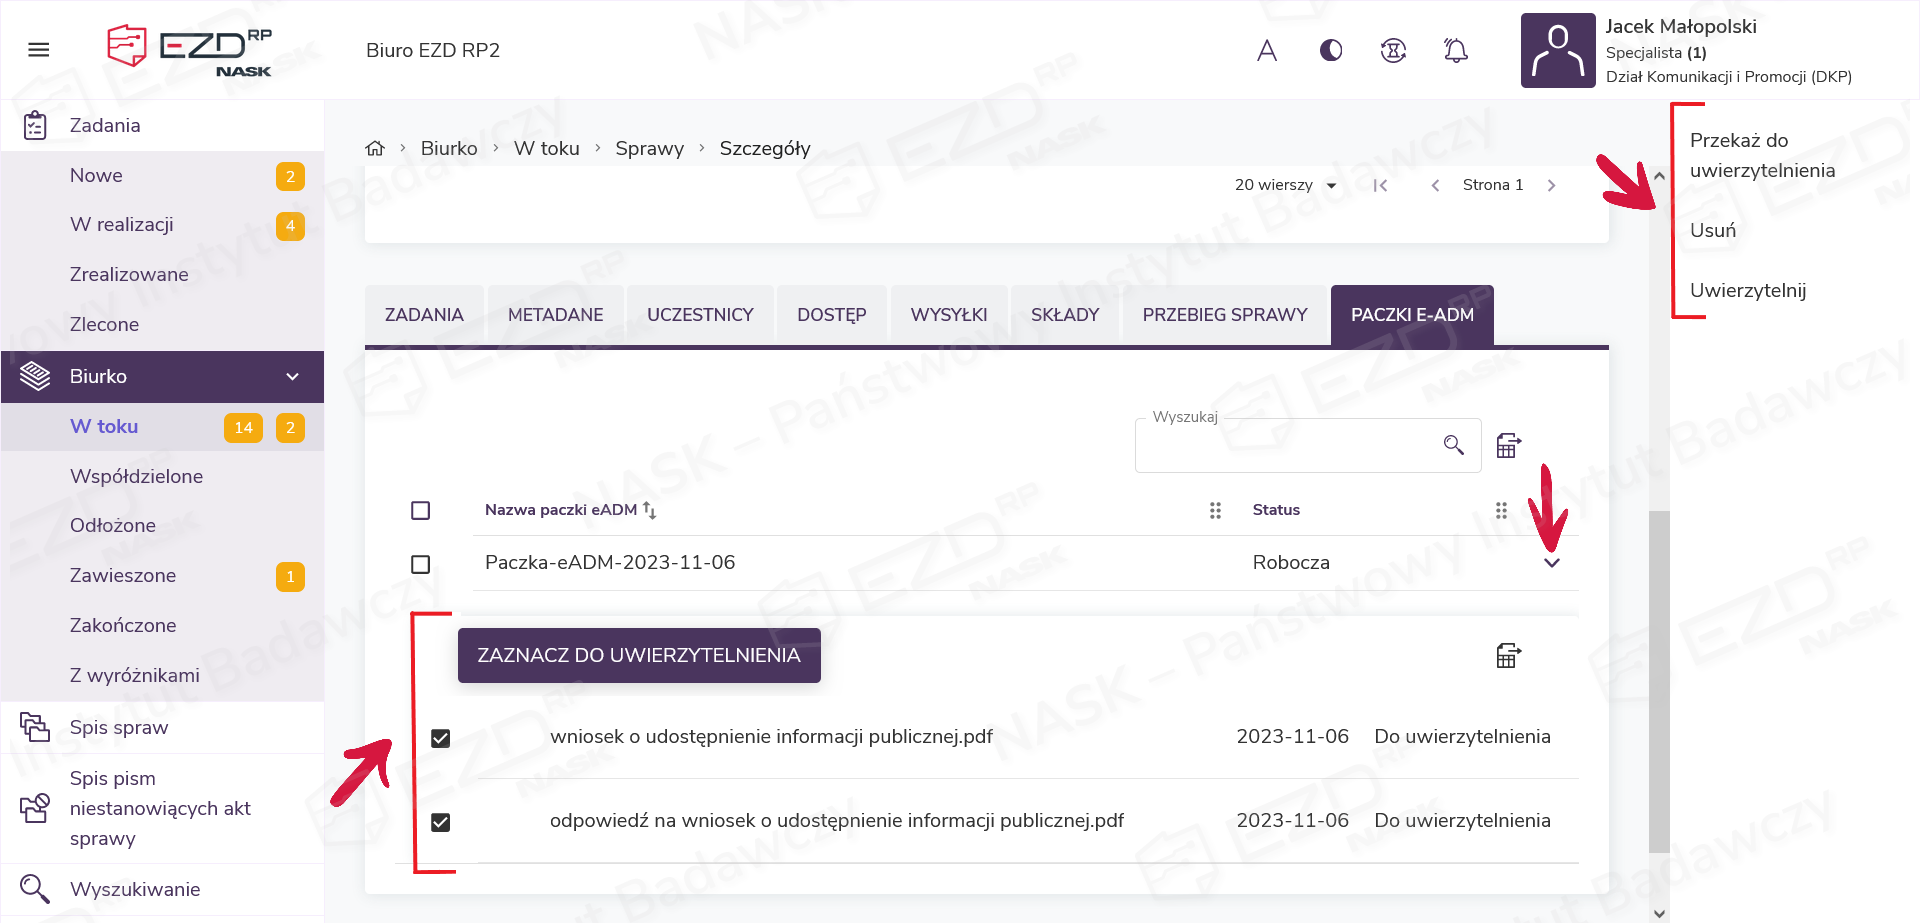Click the home icon in breadcrumb
This screenshot has width=1920, height=923.
[375, 148]
